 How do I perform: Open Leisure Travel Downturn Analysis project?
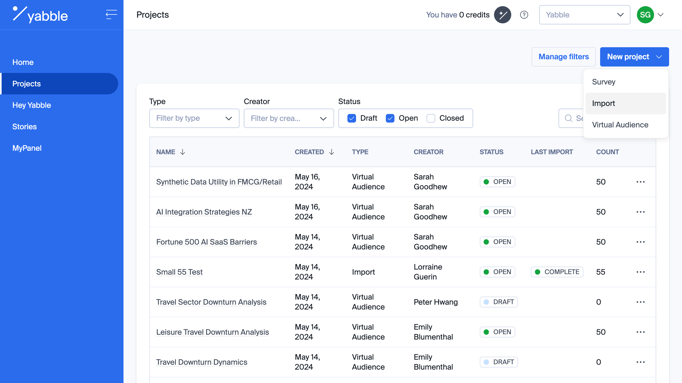[213, 332]
